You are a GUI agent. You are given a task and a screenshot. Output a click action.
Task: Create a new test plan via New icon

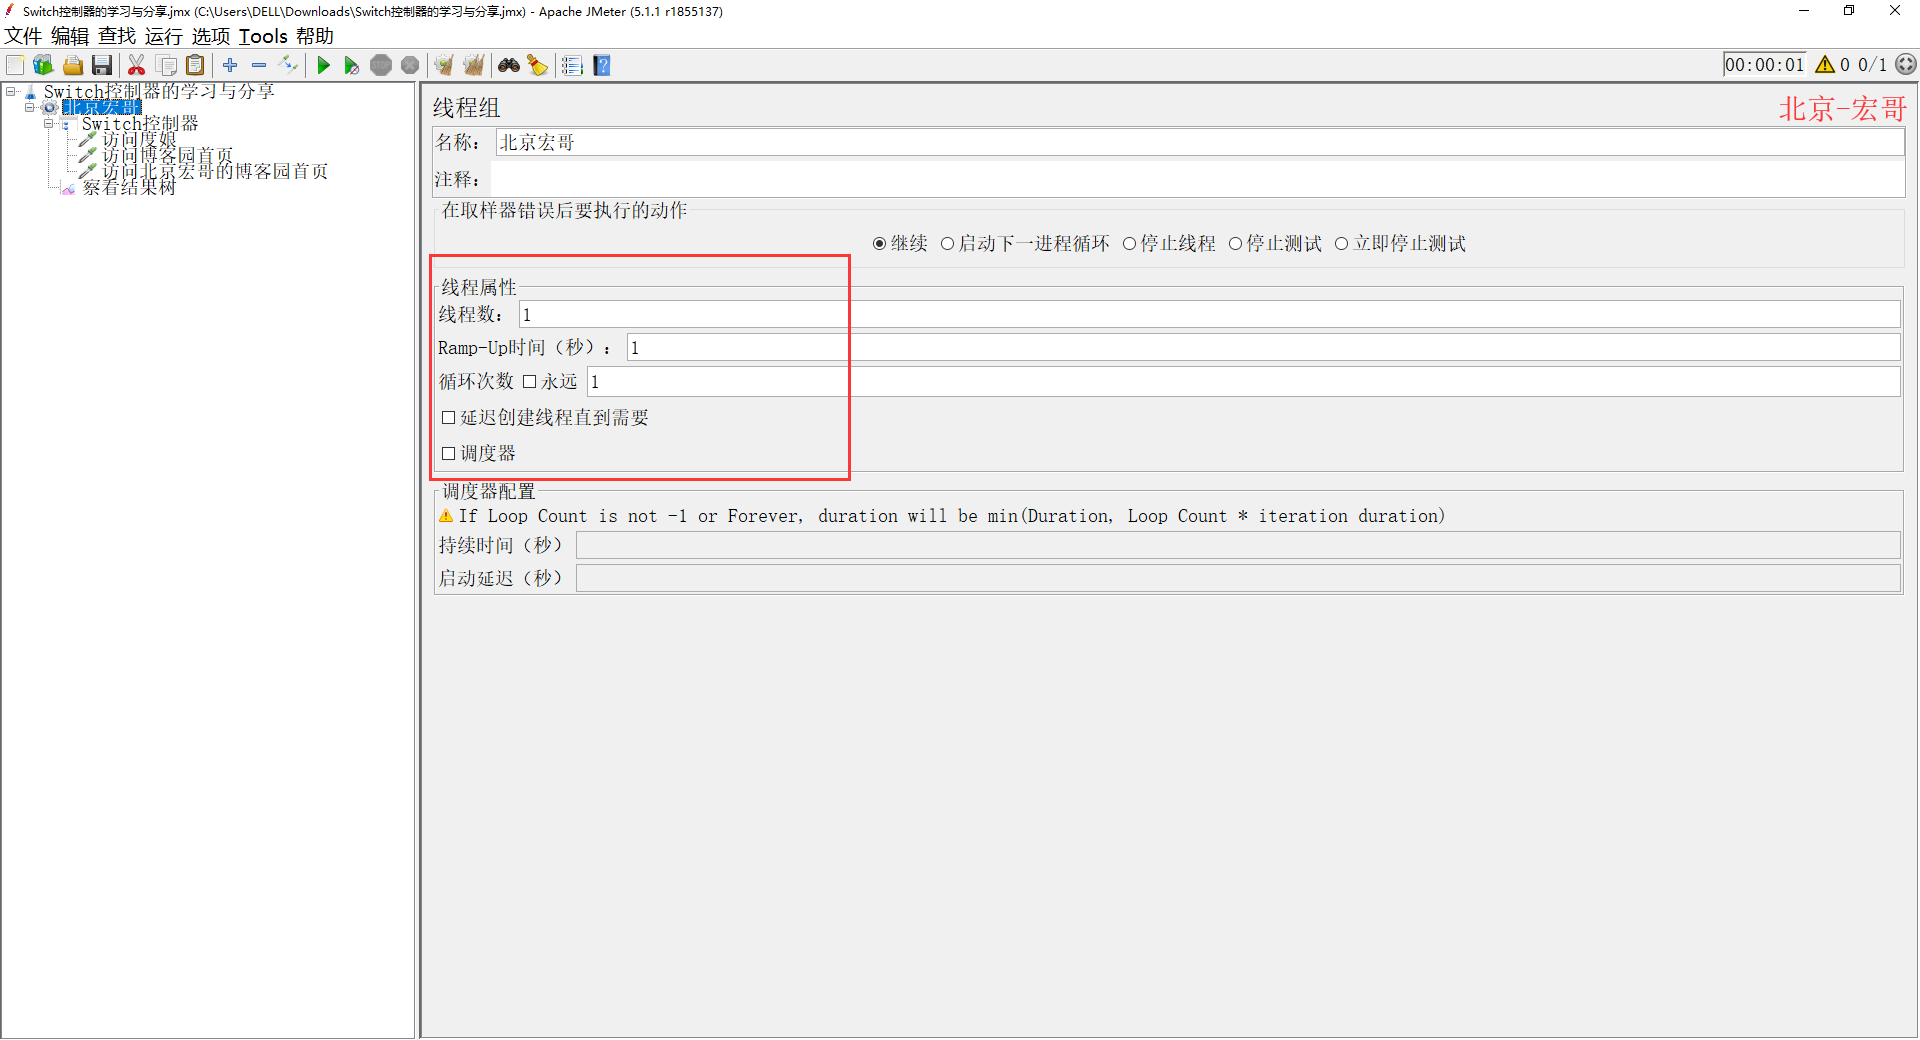point(15,65)
